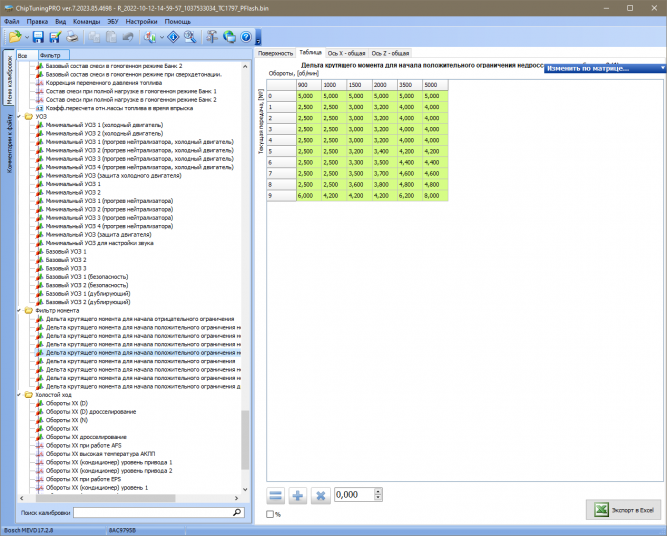Click Экспорт в Excel button

tap(625, 510)
